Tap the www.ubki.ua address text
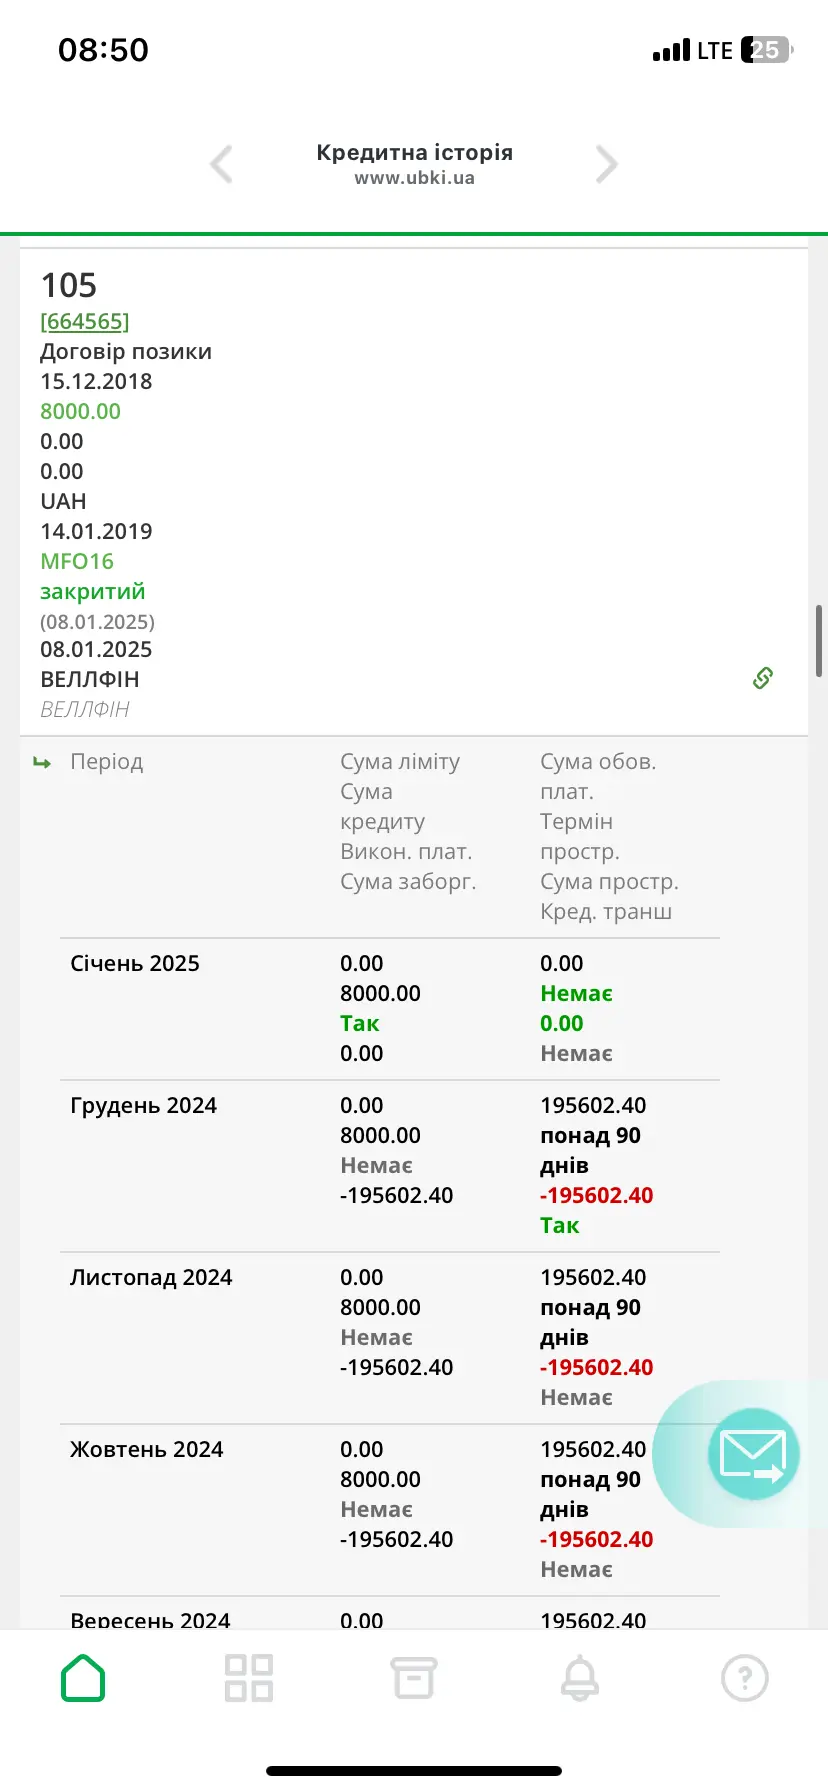 (414, 178)
